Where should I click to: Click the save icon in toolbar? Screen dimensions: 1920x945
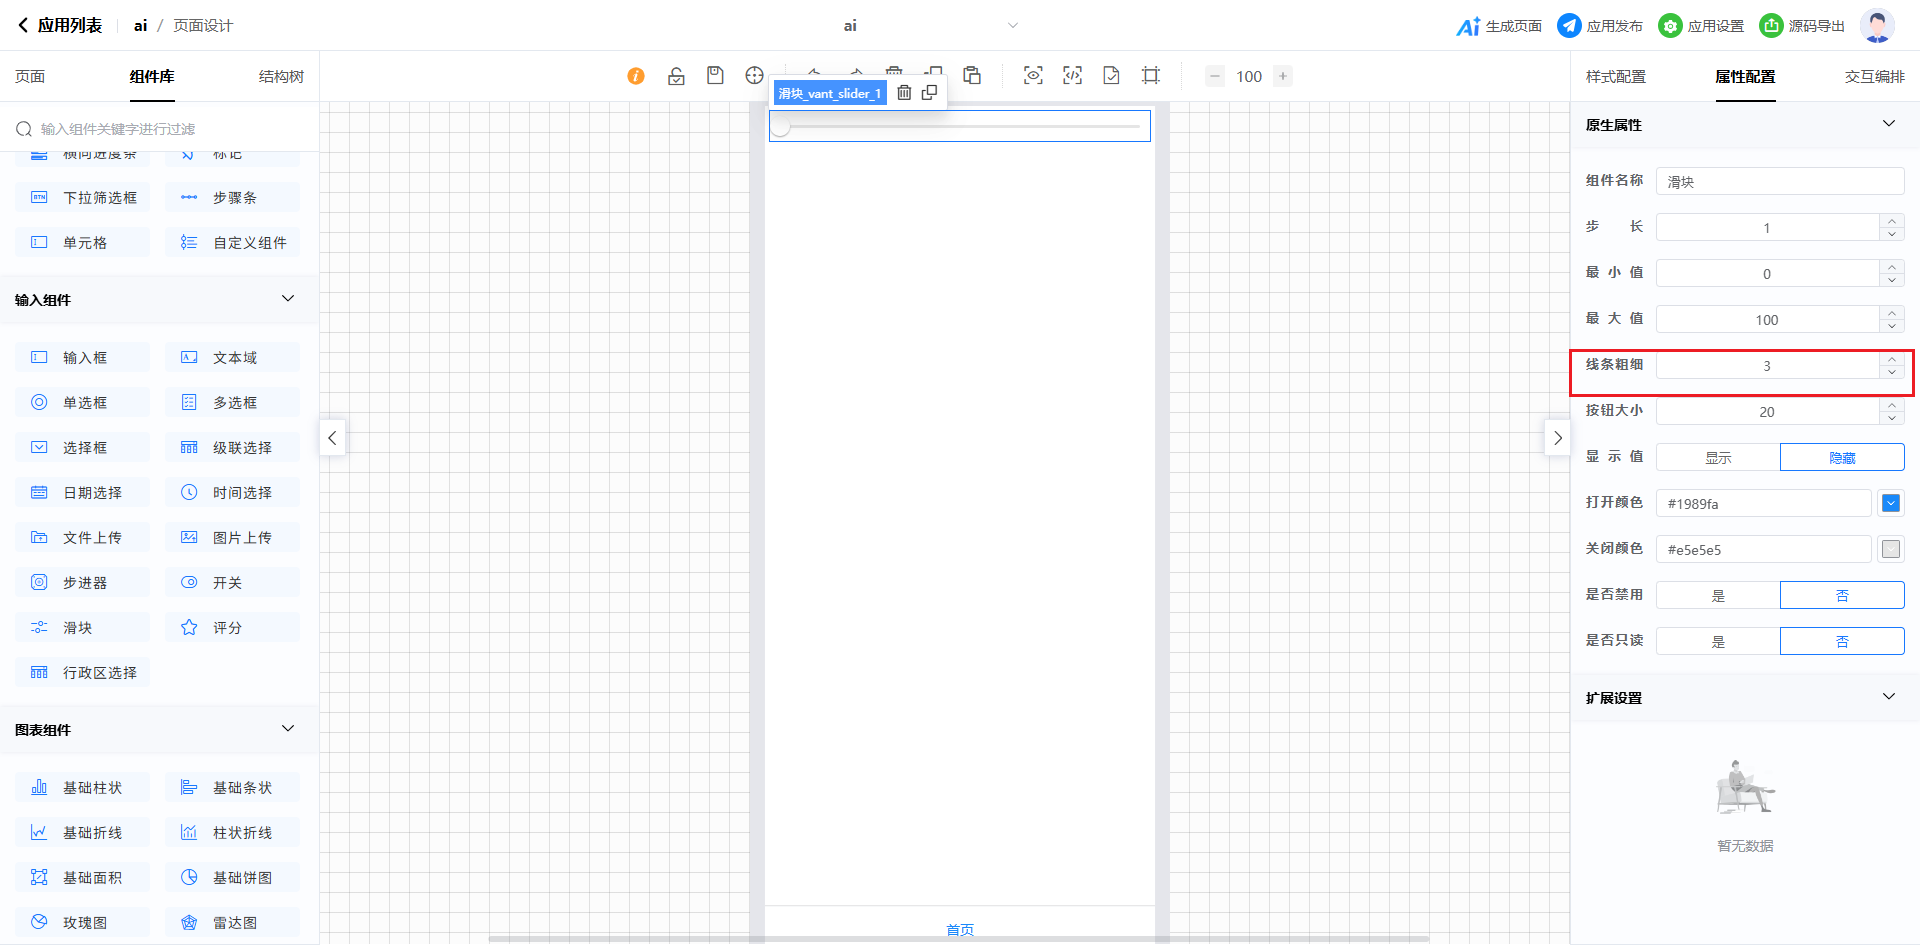click(x=715, y=76)
